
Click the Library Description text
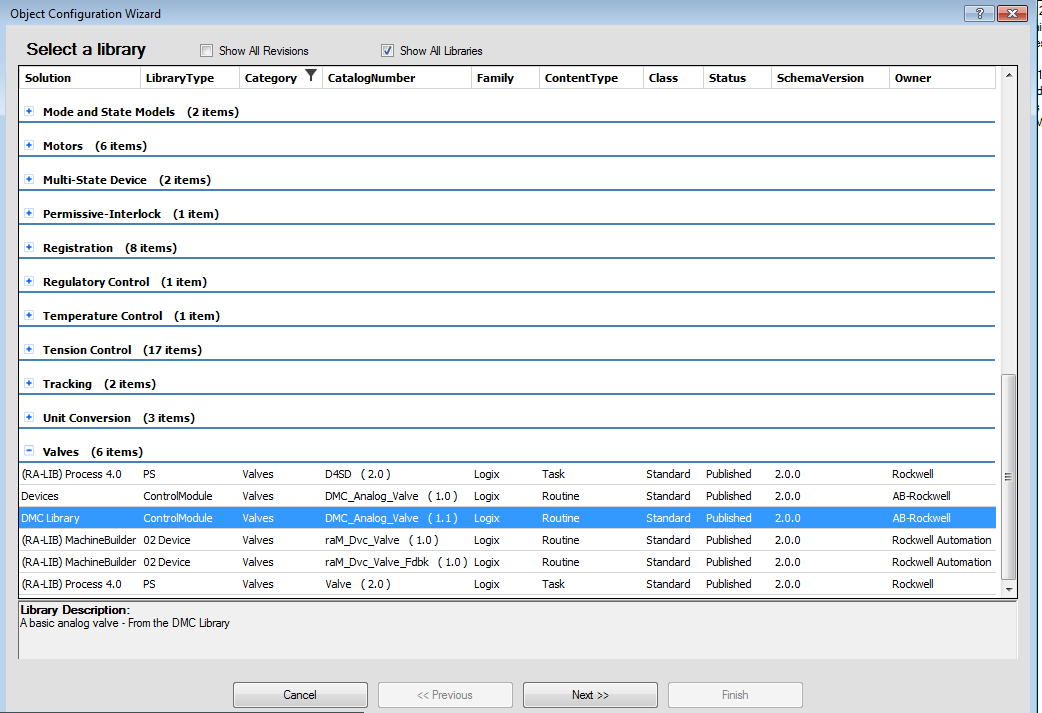tap(125, 623)
